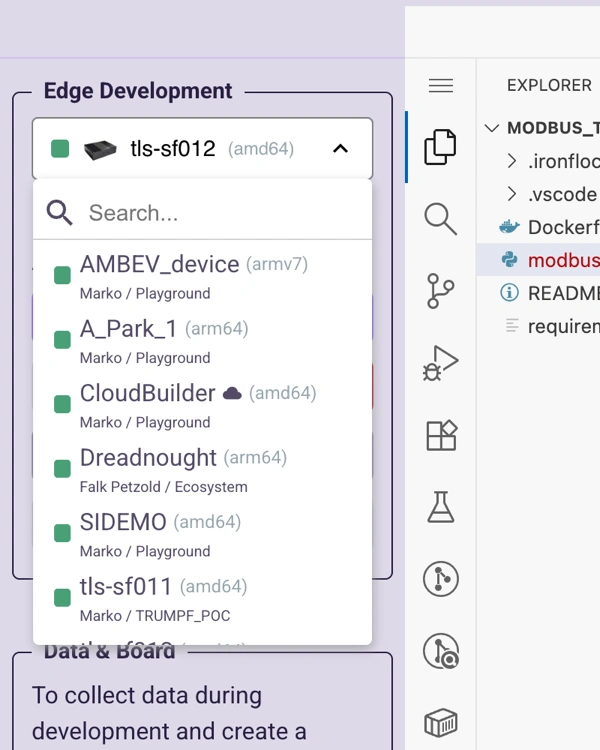Screen dimensions: 600x750
Task: Open the Source Control view
Action: 440,291
